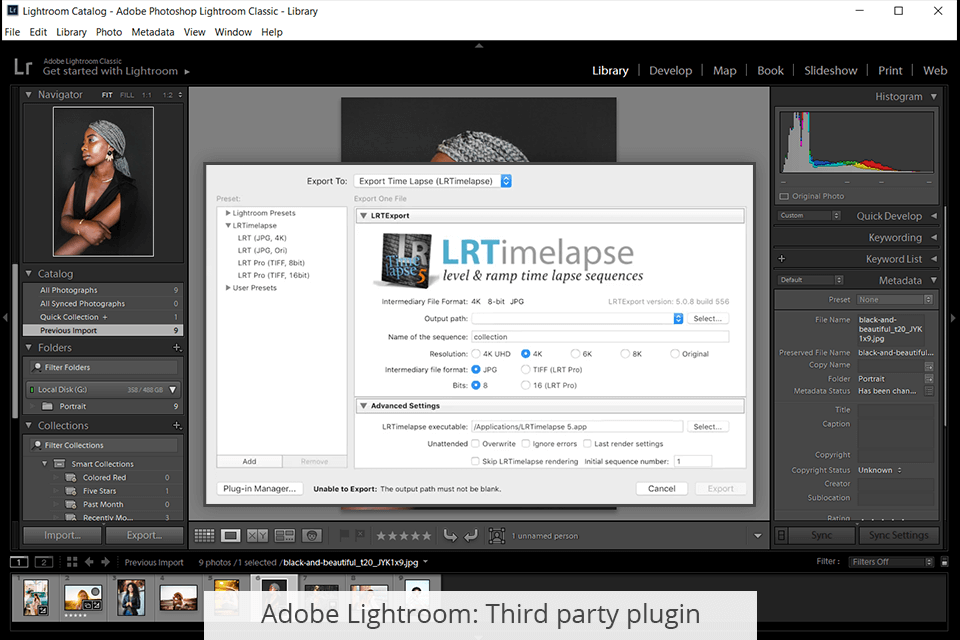
Task: Enable the Ignore errors checkbox
Action: pyautogui.click(x=525, y=443)
